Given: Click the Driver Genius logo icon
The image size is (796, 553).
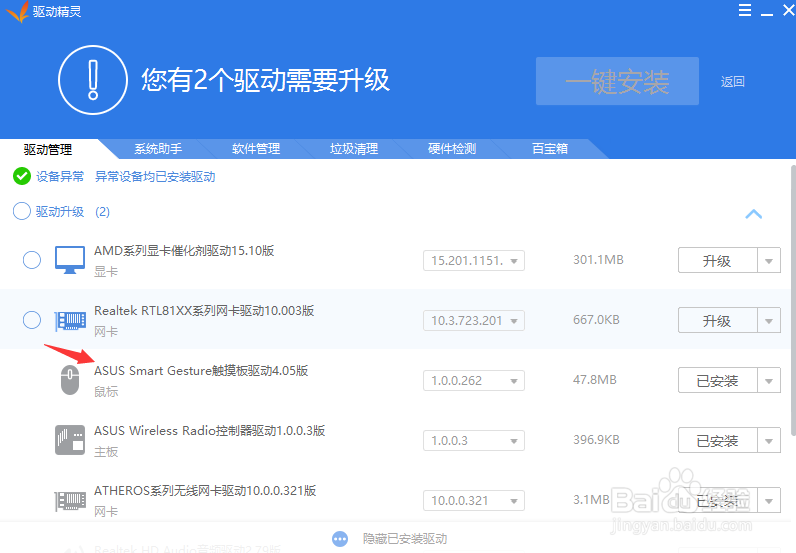Looking at the screenshot, I should [18, 12].
